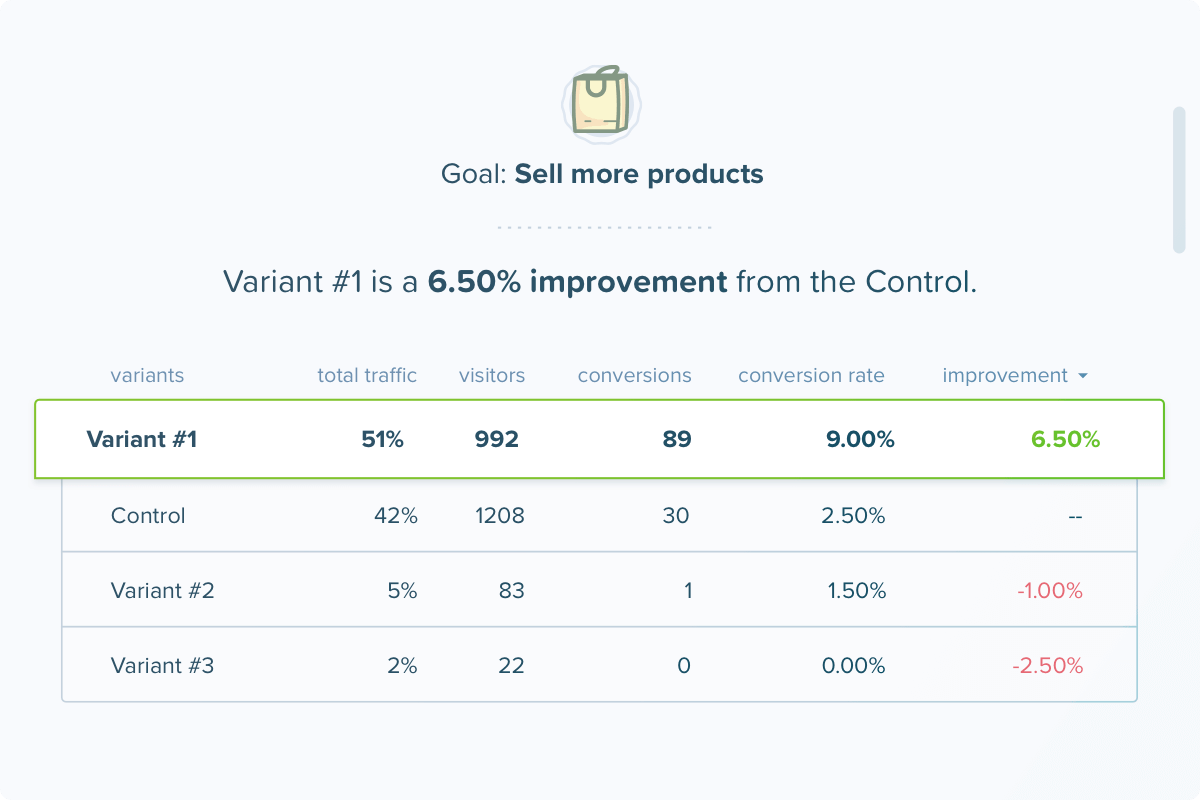Click the visitors column header

(x=491, y=376)
